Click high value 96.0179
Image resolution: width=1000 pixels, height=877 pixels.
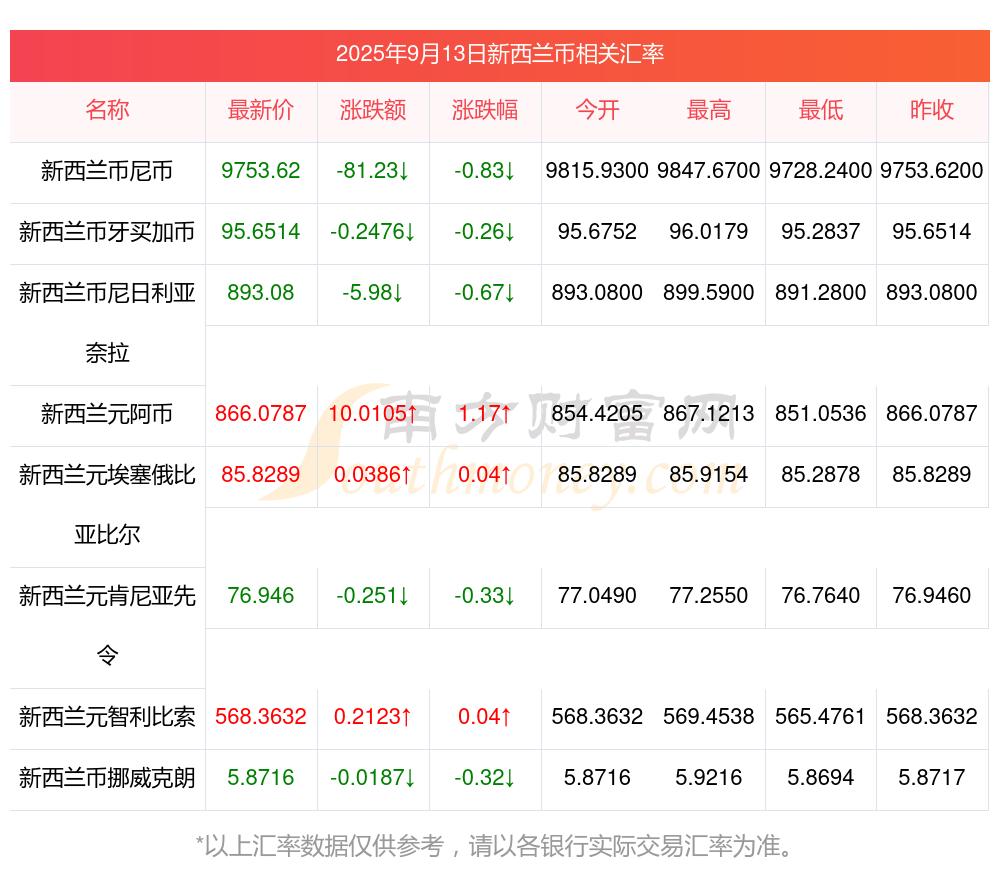point(709,231)
